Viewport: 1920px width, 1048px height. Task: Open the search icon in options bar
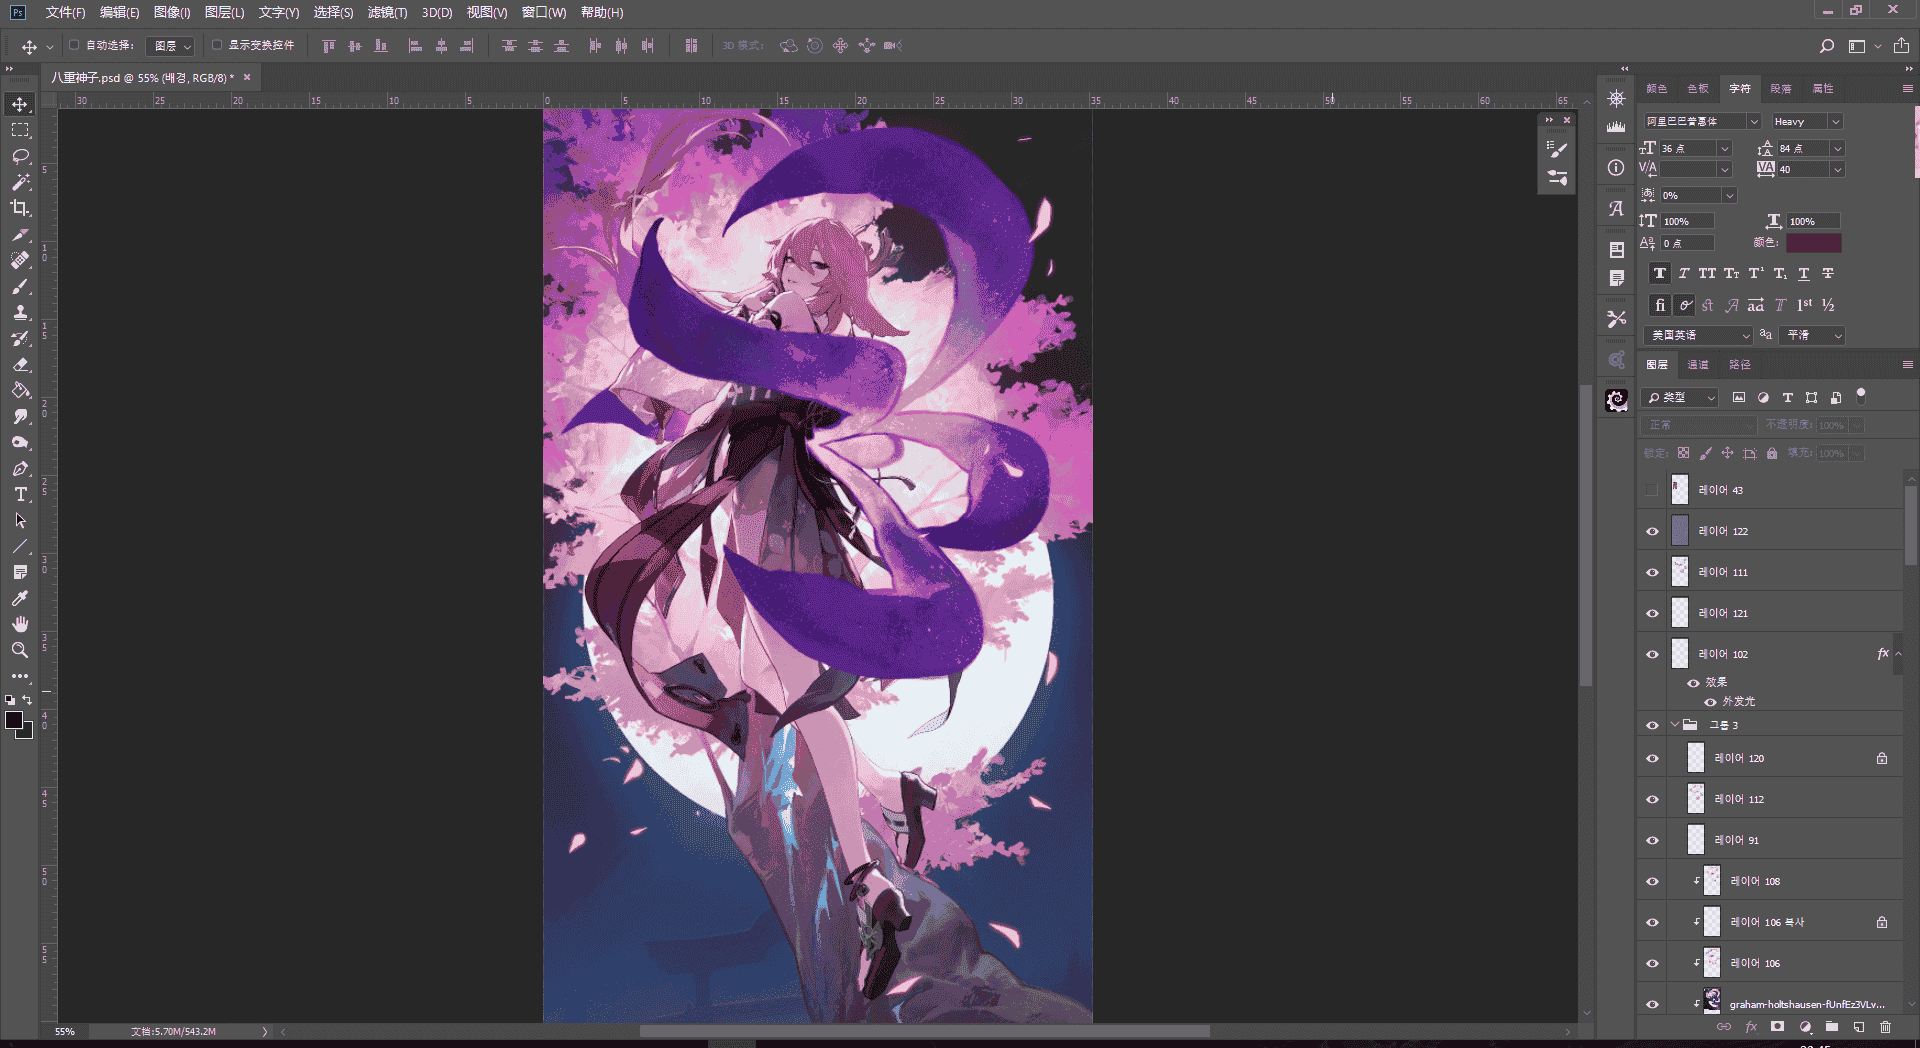(x=1826, y=46)
